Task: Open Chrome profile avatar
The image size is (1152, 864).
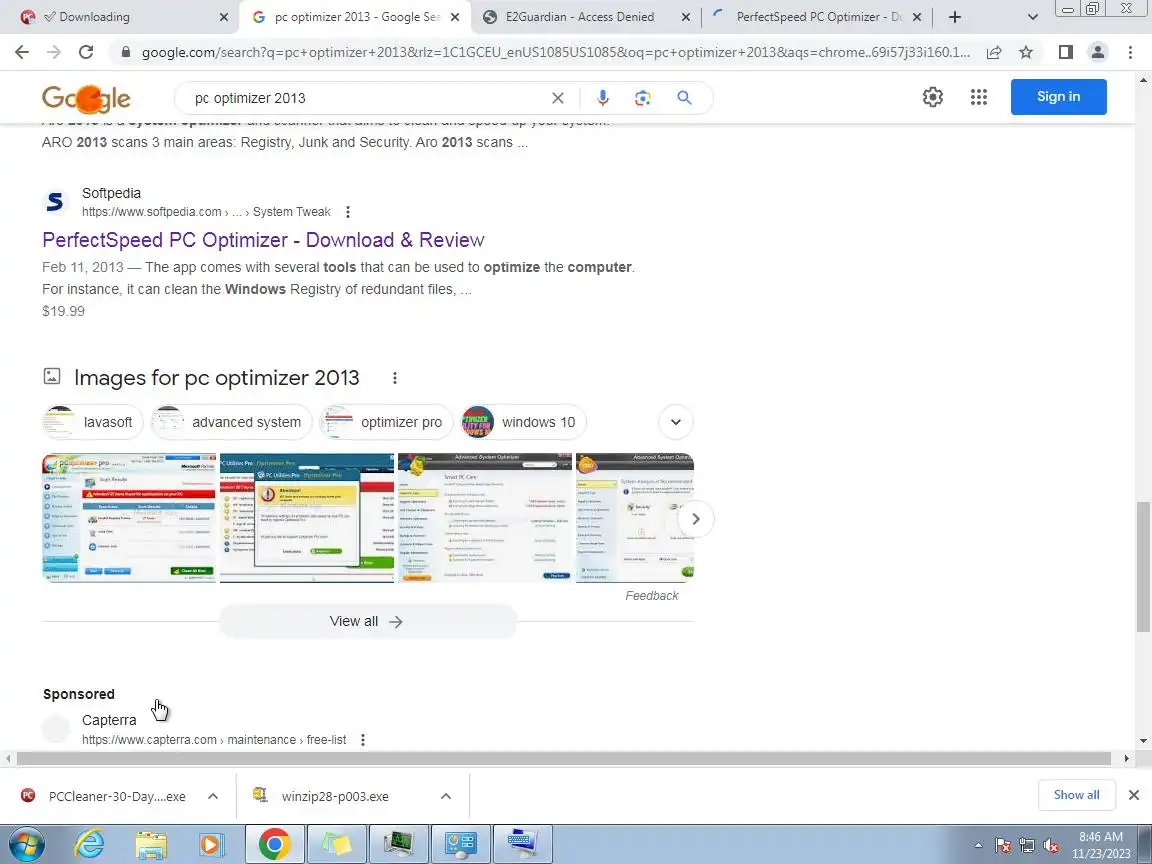Action: (x=1098, y=52)
